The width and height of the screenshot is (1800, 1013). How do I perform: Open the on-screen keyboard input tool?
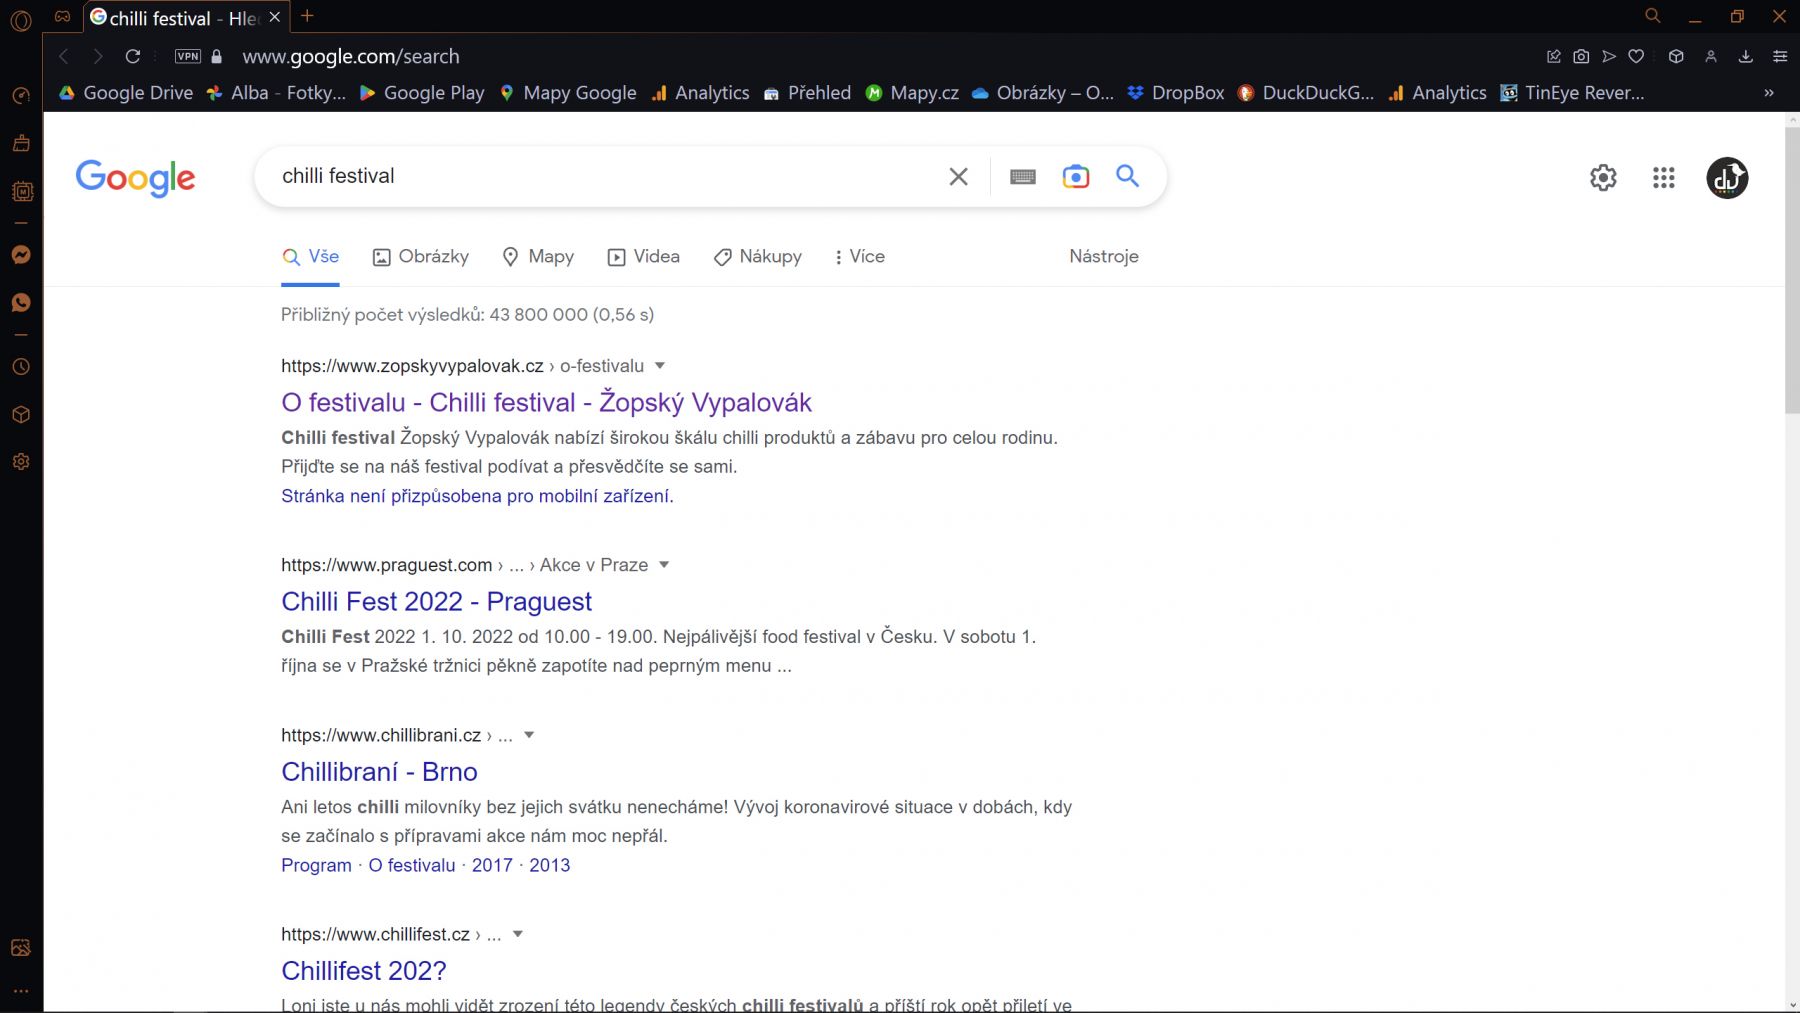1022,177
